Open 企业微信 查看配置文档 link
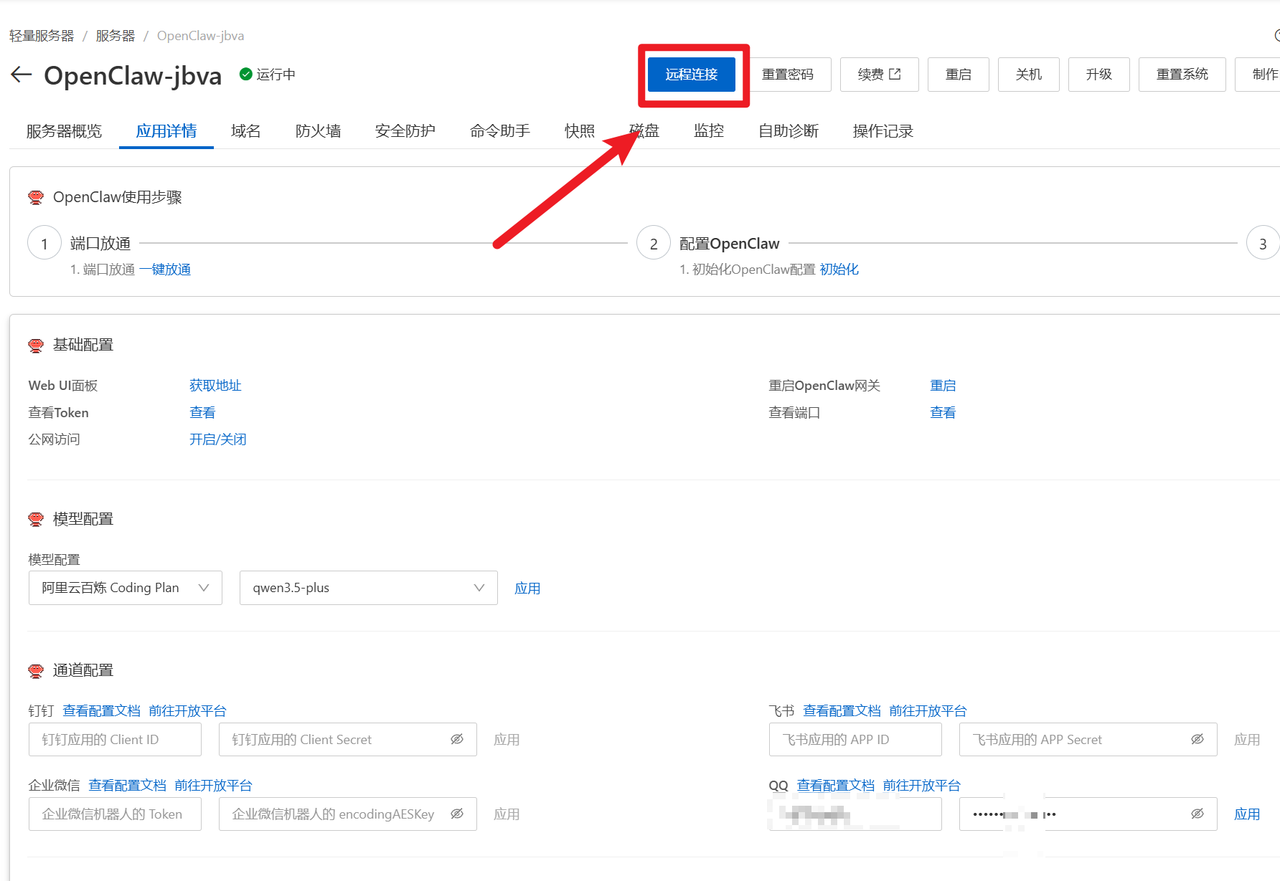 coord(128,785)
